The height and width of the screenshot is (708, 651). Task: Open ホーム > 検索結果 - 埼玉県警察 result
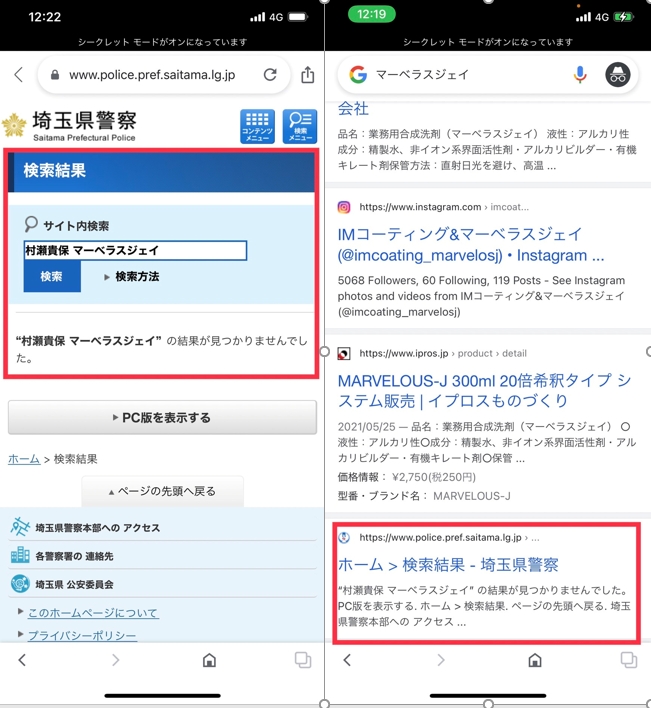[x=448, y=565]
